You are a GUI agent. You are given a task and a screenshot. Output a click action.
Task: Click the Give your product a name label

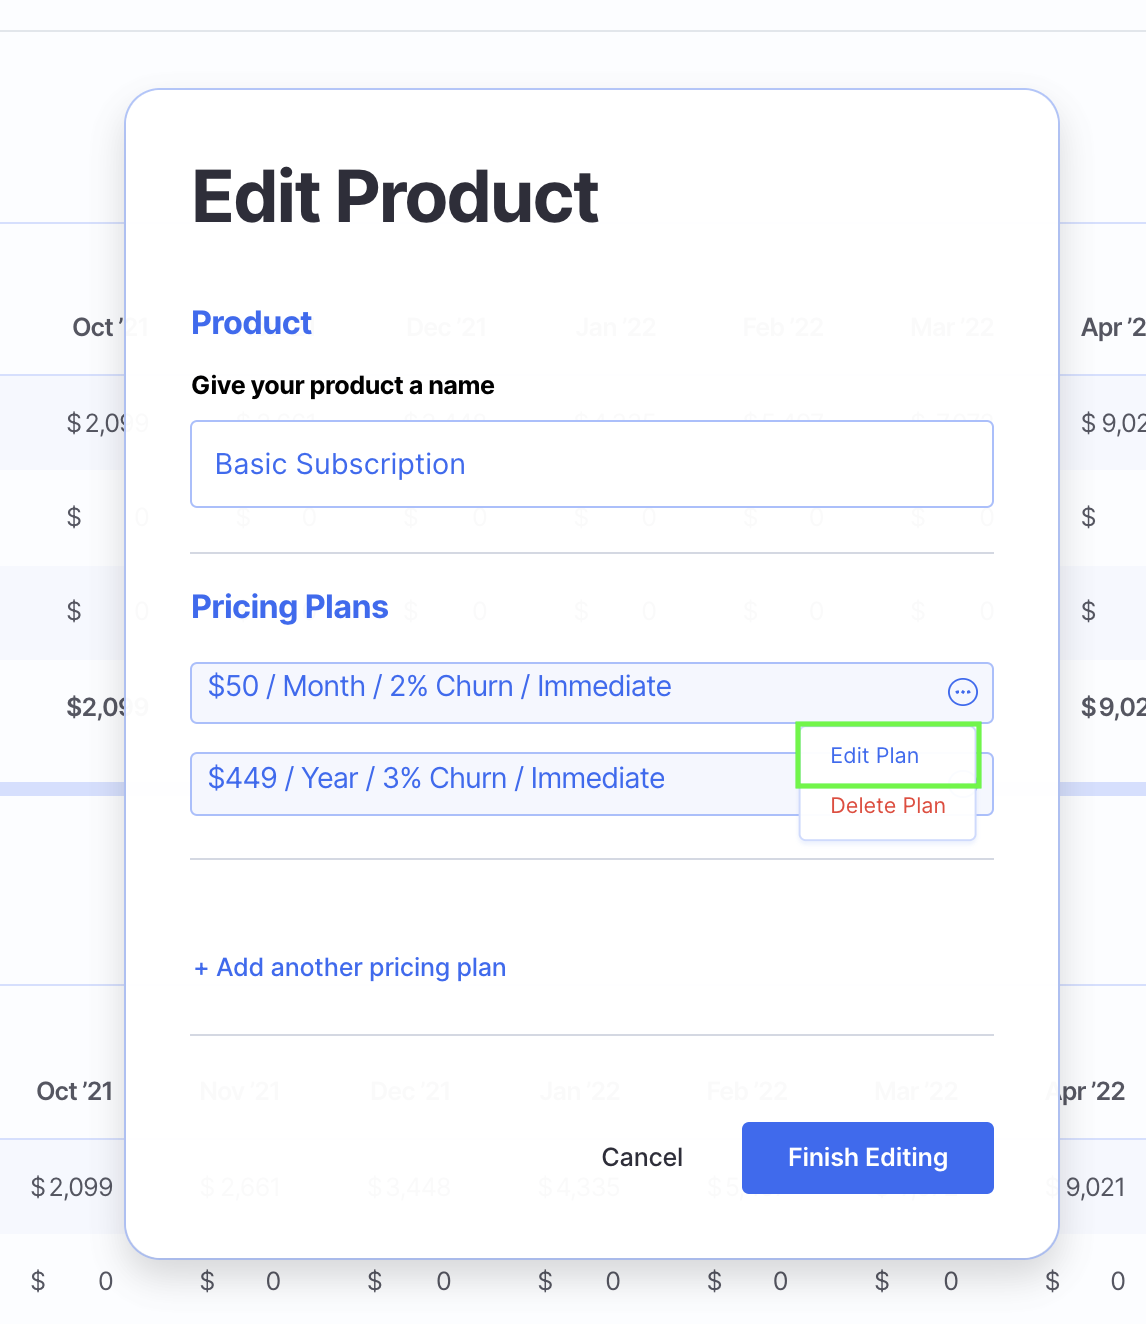pos(342,386)
